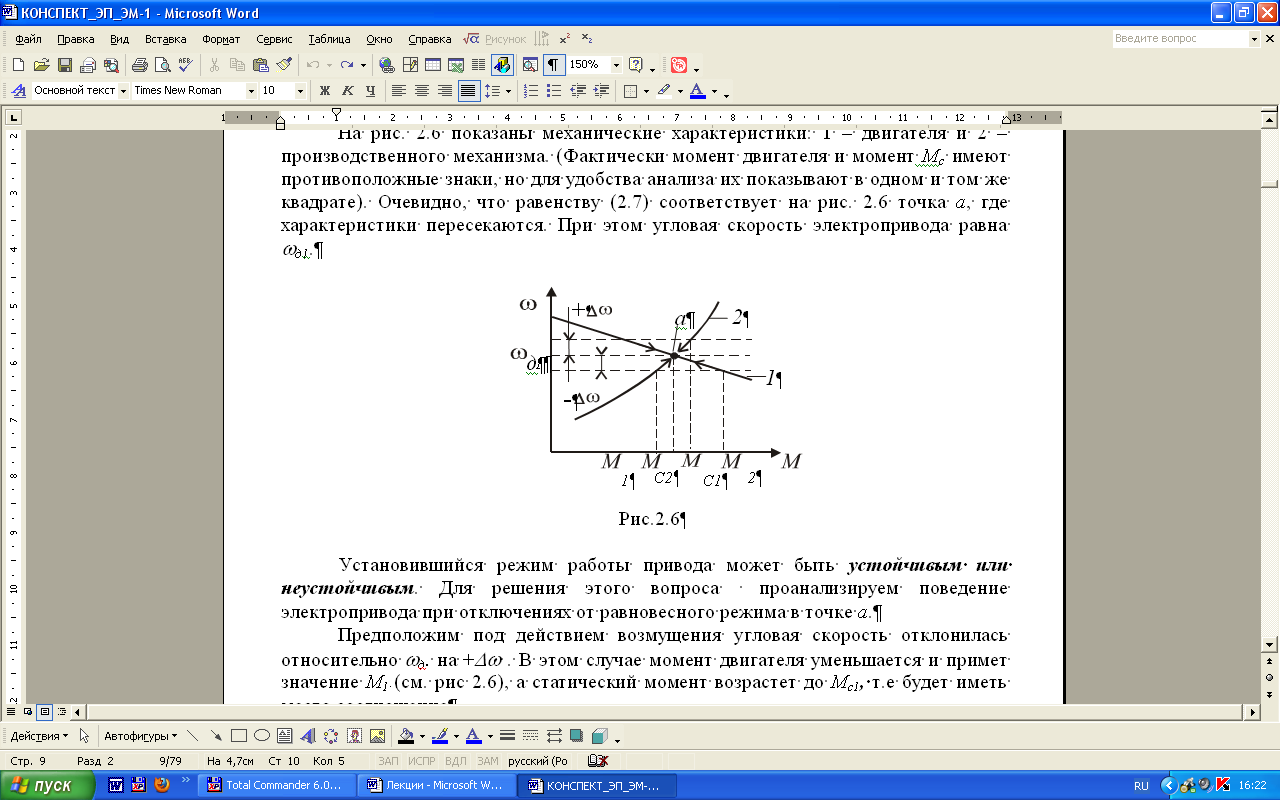The height and width of the screenshot is (800, 1280).
Task: Click the fill color bucket in the drawing toolbar
Action: click(406, 736)
